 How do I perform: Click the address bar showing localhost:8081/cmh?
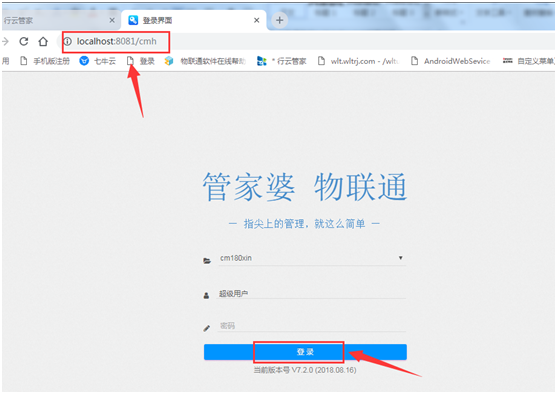(x=116, y=42)
